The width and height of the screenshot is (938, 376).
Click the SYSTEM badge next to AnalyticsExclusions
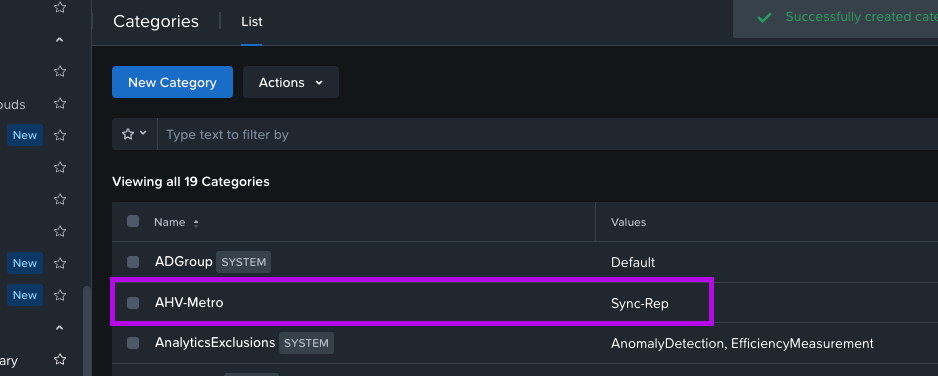point(306,343)
